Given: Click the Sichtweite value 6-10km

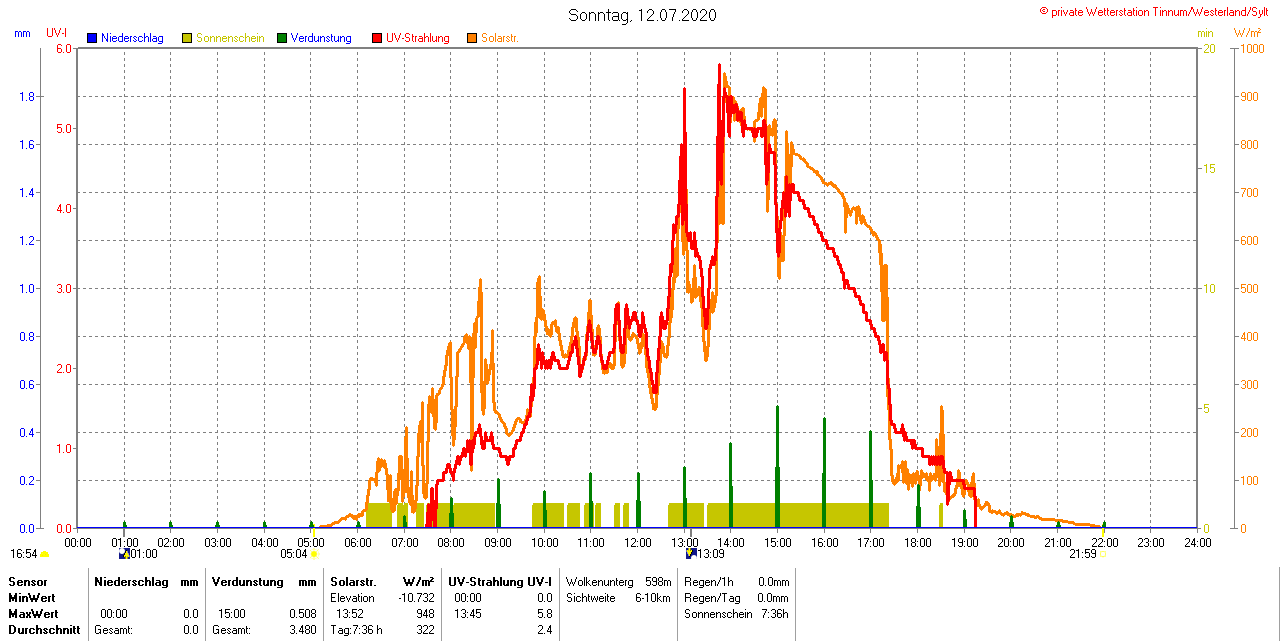Looking at the screenshot, I should click(x=653, y=597).
